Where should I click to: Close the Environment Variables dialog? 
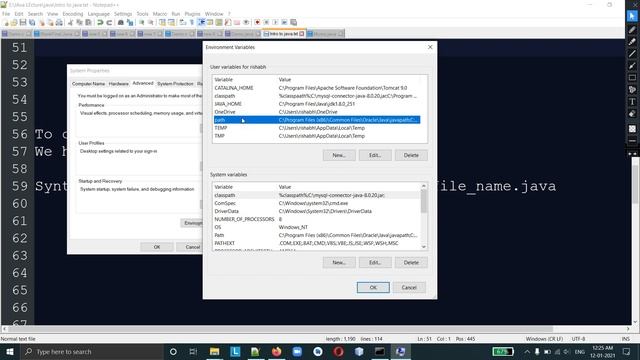click(x=430, y=47)
